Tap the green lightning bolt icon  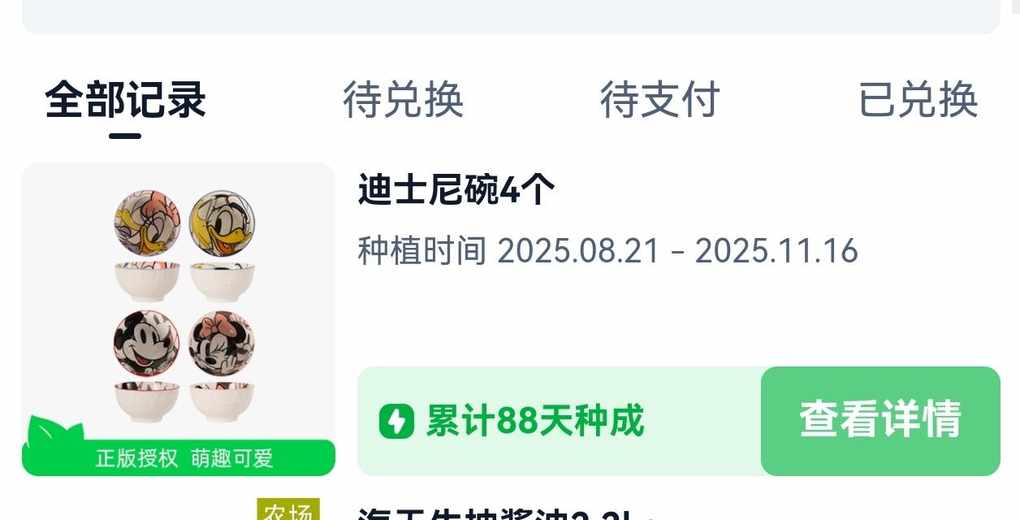point(396,421)
